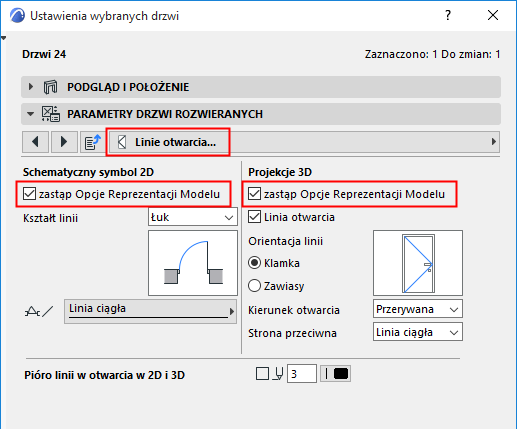517x429 pixels.
Task: Open the Kształt linii dropdown showing Łuk
Action: coord(193,217)
